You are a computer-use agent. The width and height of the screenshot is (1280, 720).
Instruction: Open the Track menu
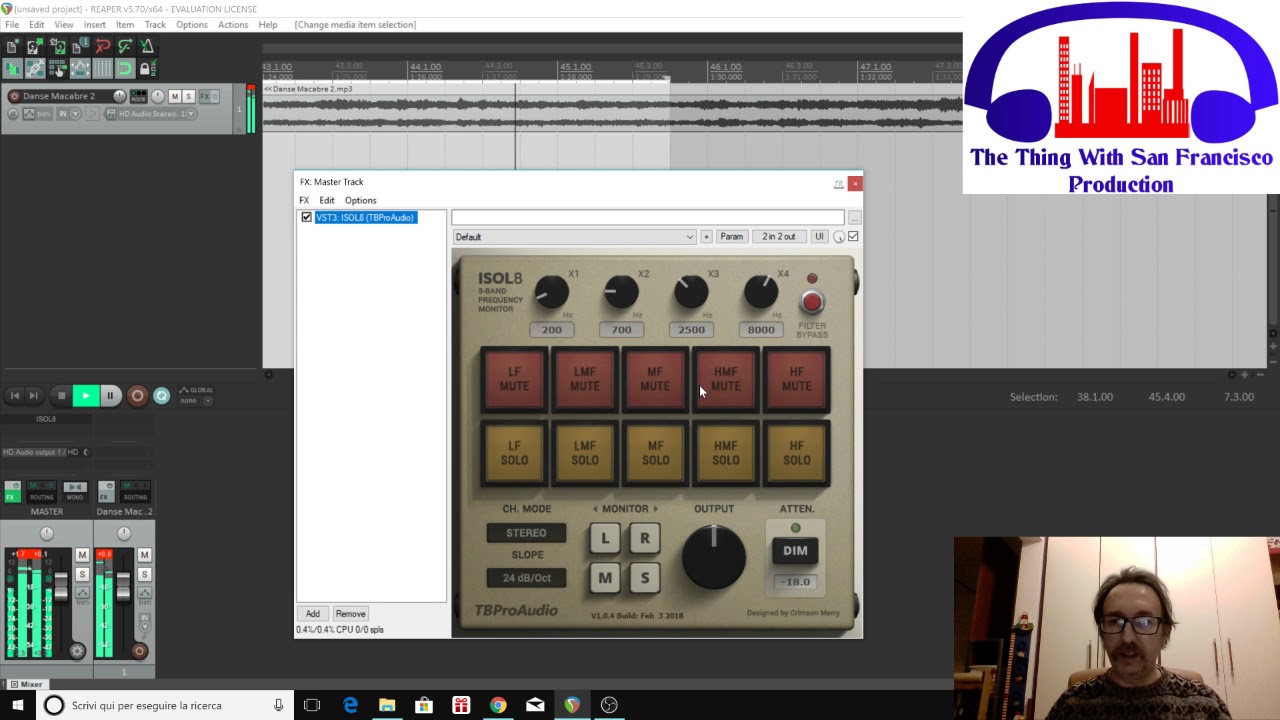(155, 24)
